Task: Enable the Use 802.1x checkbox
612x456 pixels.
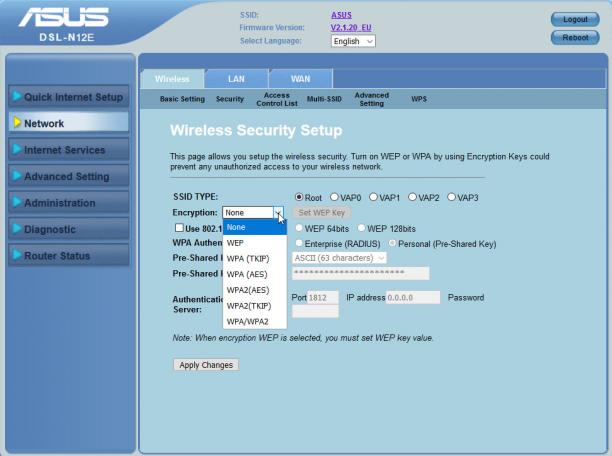Action: (179, 228)
